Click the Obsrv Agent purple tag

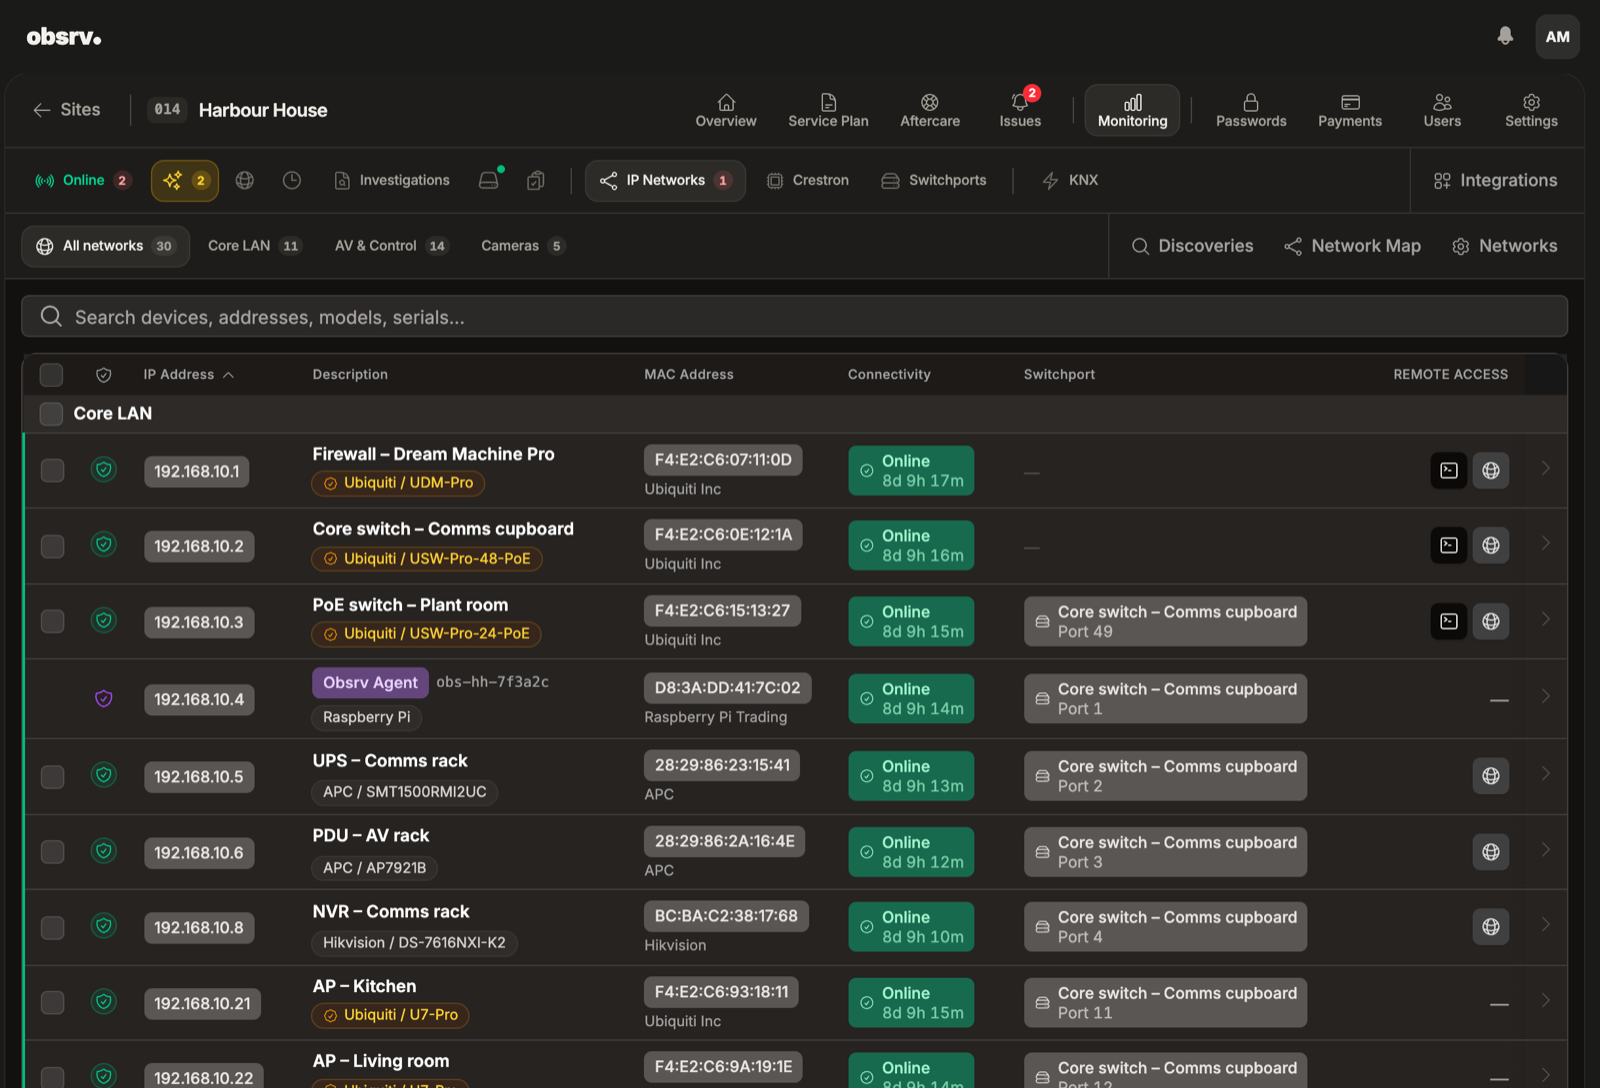click(x=370, y=682)
